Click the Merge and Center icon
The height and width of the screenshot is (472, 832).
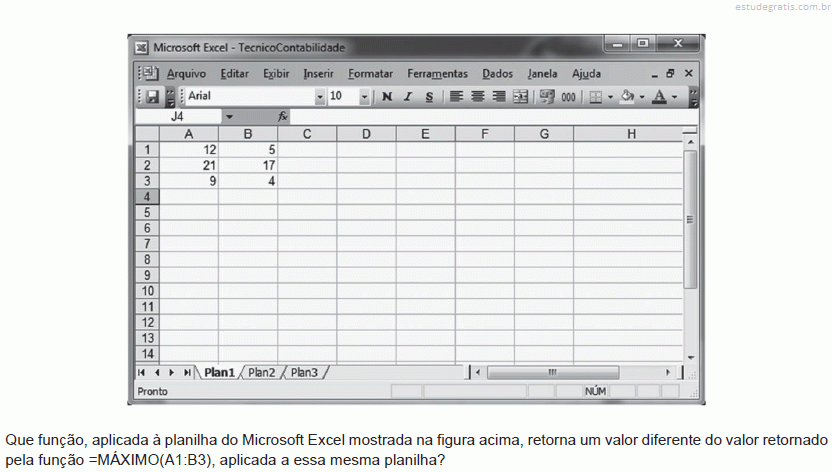[521, 97]
